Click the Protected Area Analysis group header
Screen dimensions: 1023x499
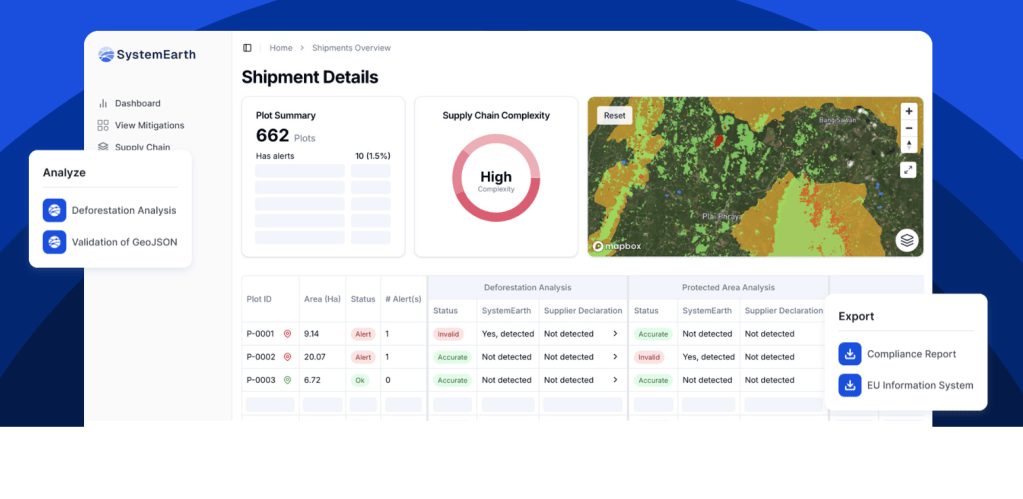(x=728, y=287)
